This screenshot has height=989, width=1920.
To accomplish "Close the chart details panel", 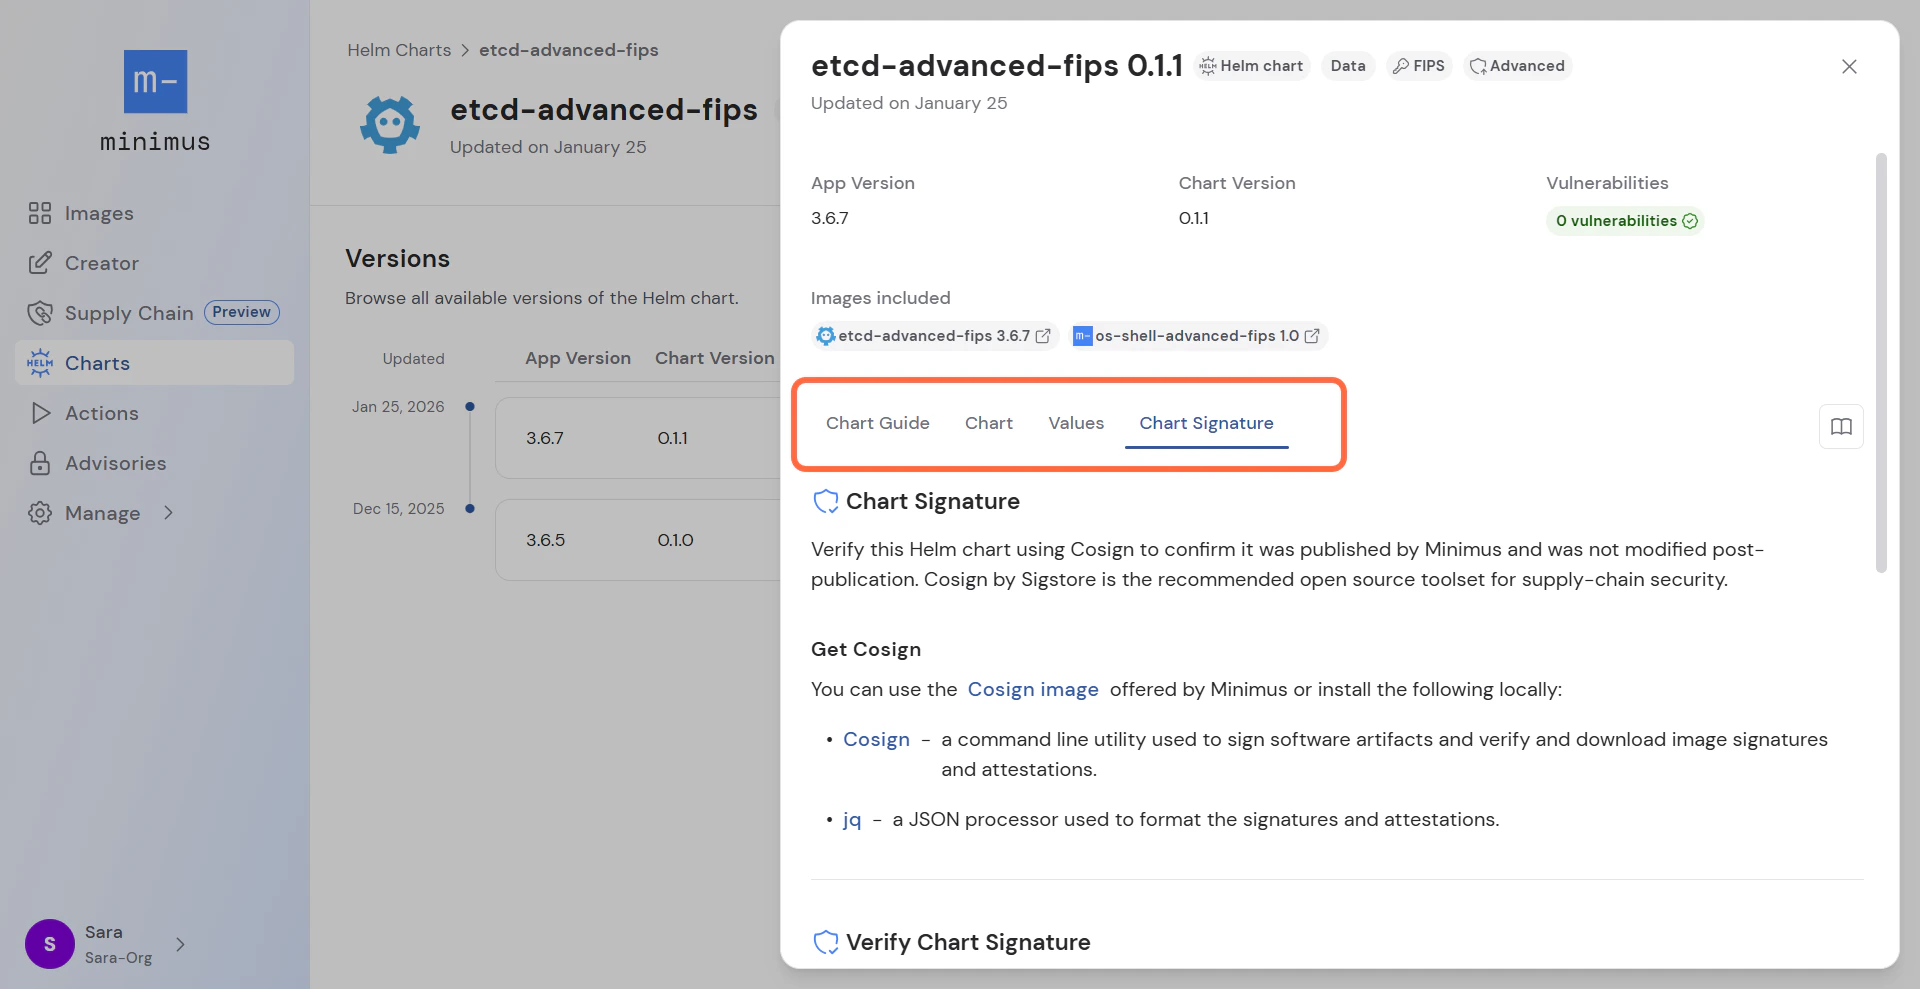I will tap(1849, 66).
